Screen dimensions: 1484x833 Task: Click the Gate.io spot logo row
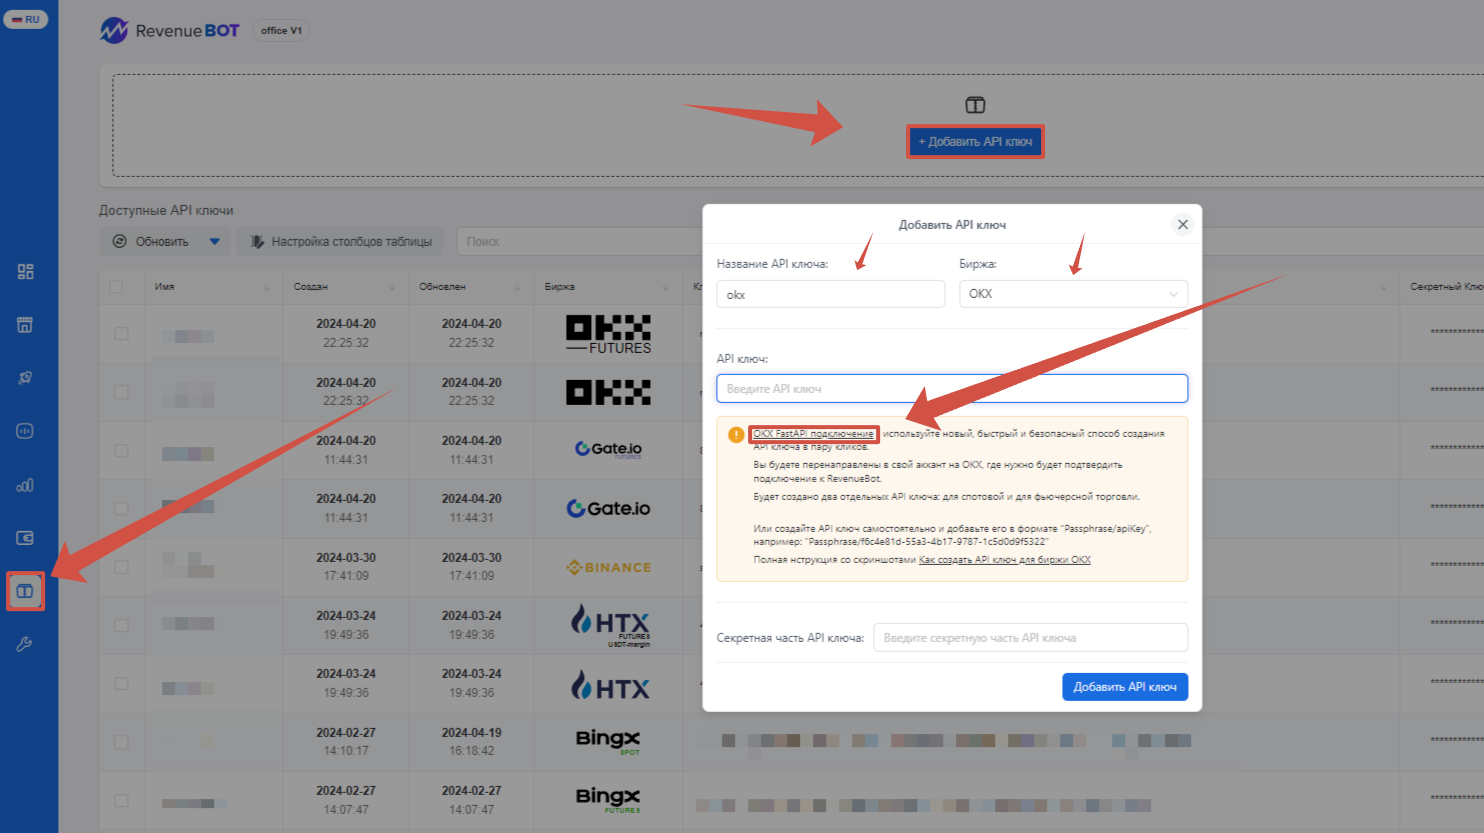click(608, 508)
